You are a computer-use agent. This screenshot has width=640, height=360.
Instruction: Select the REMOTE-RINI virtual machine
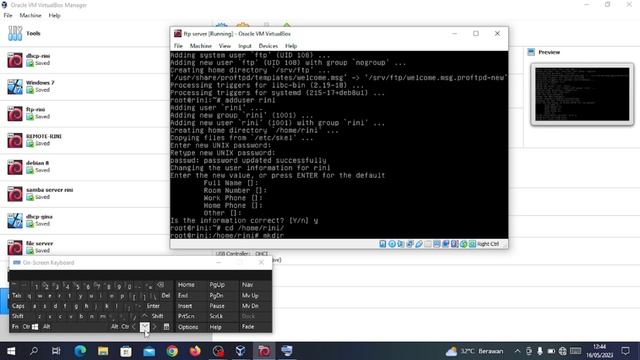click(86, 140)
